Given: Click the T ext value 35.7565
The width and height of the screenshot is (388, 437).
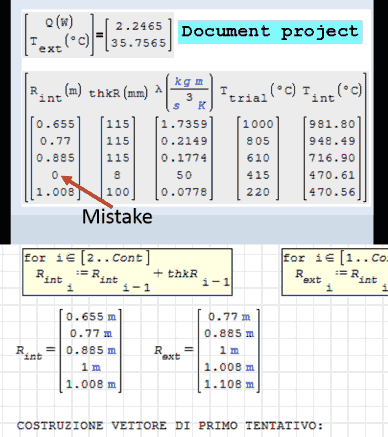Looking at the screenshot, I should pos(139,43).
